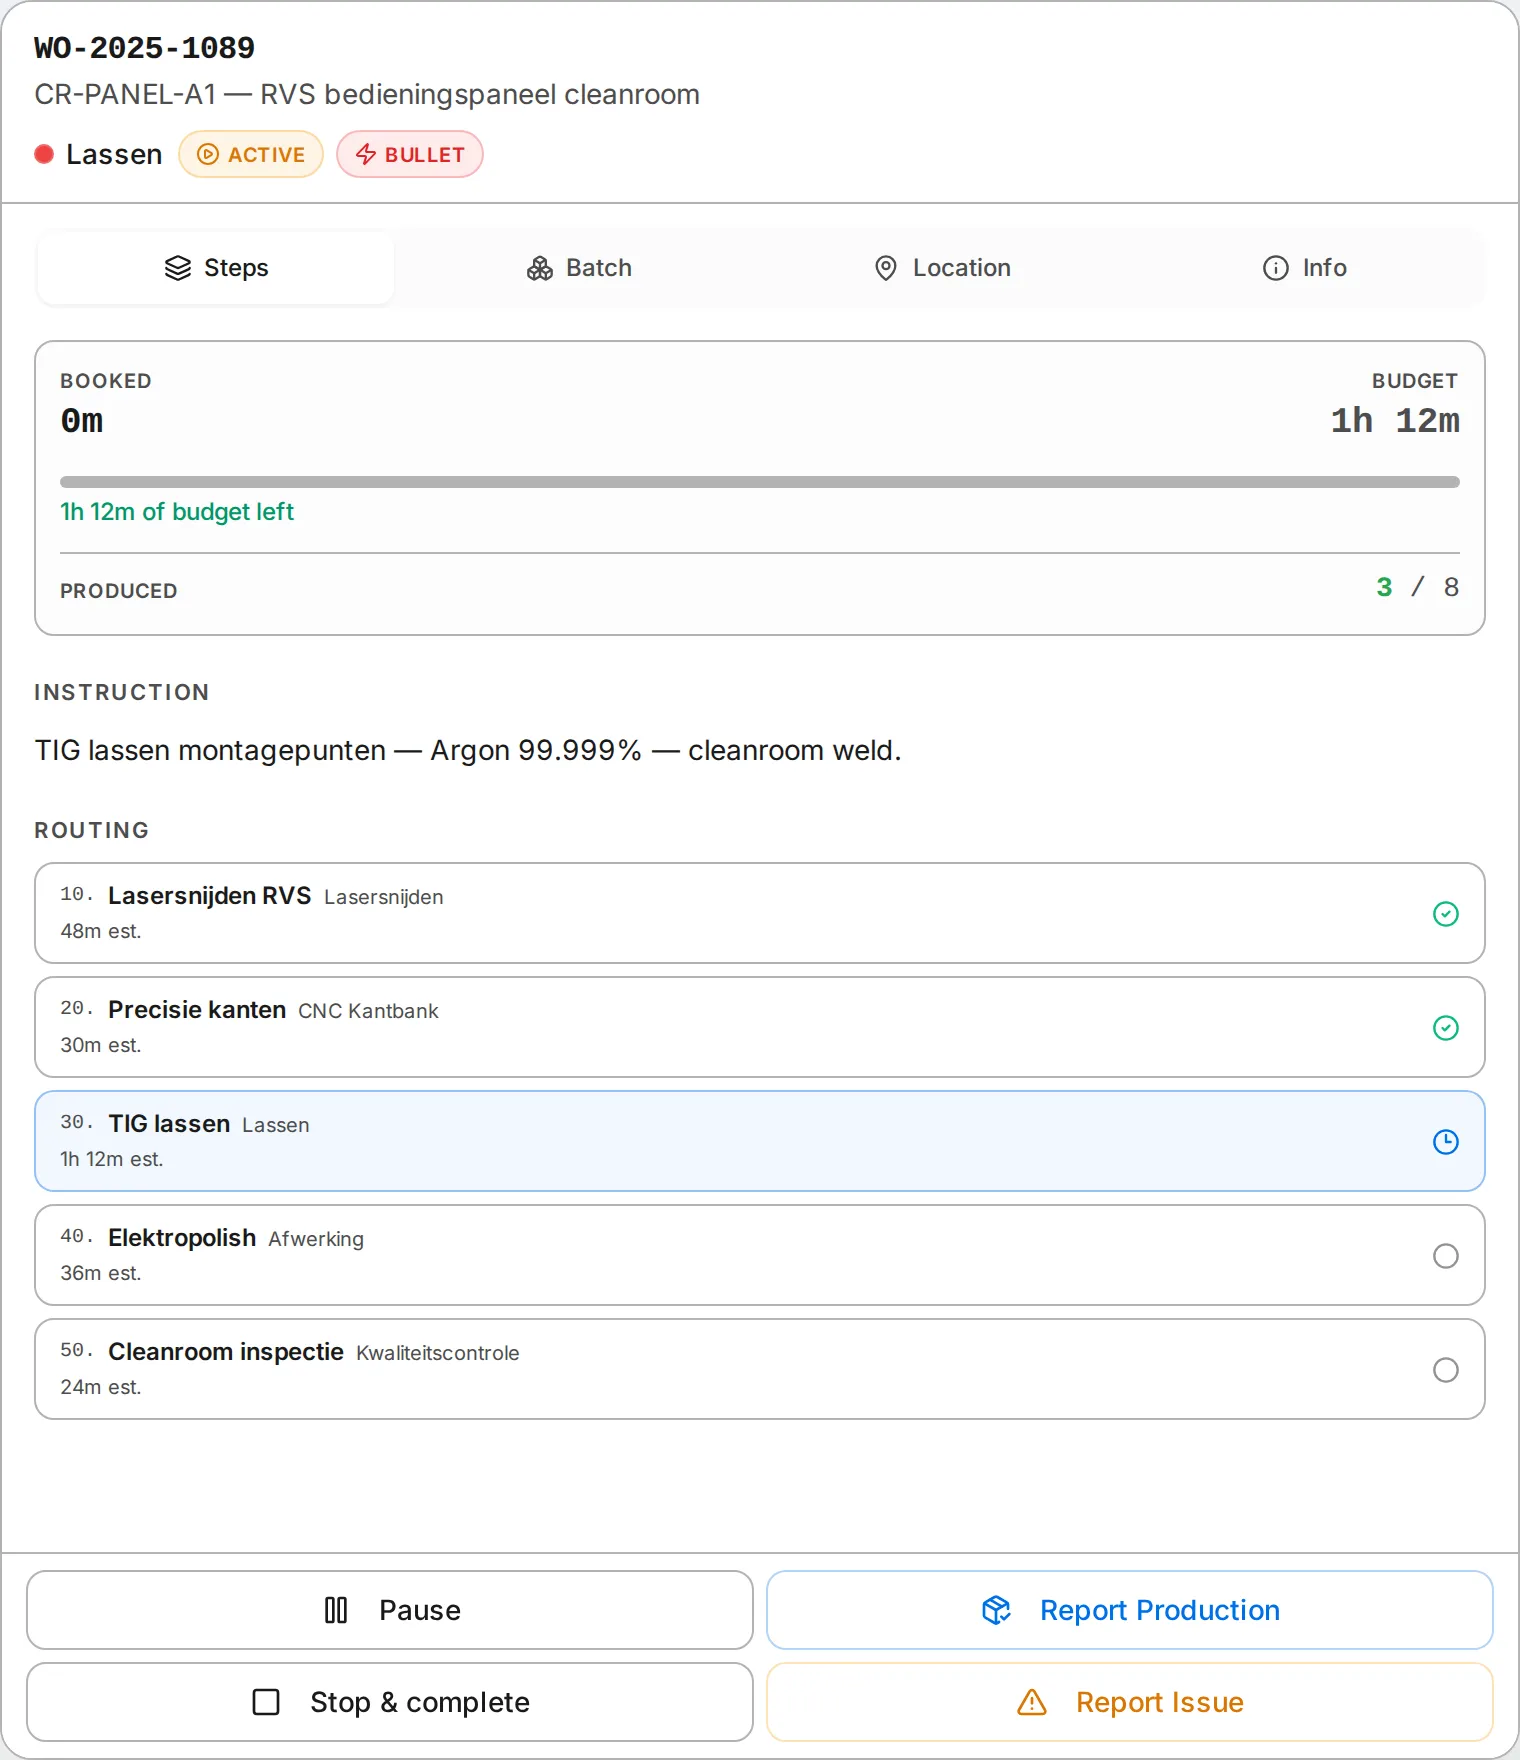Click the booked value "0m"
Image resolution: width=1520 pixels, height=1760 pixels.
pyautogui.click(x=82, y=421)
